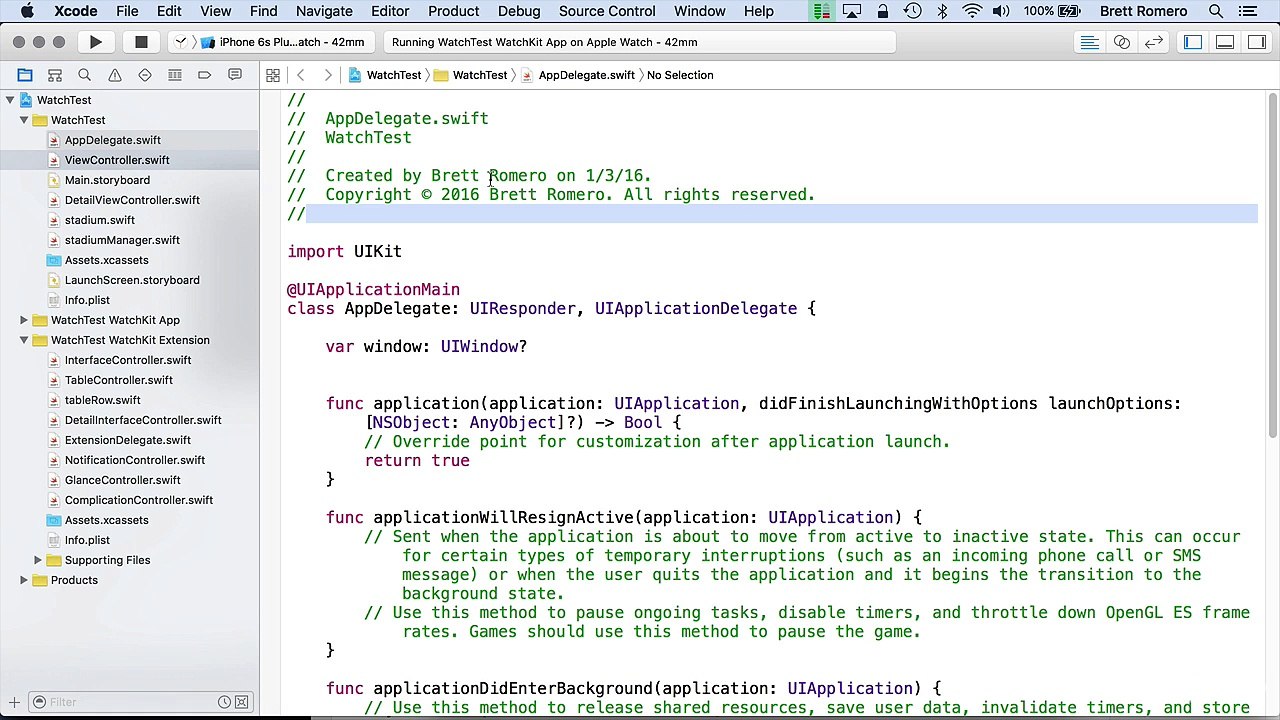
Task: Expand the WatchTest WatchKit App group
Action: pos(24,320)
